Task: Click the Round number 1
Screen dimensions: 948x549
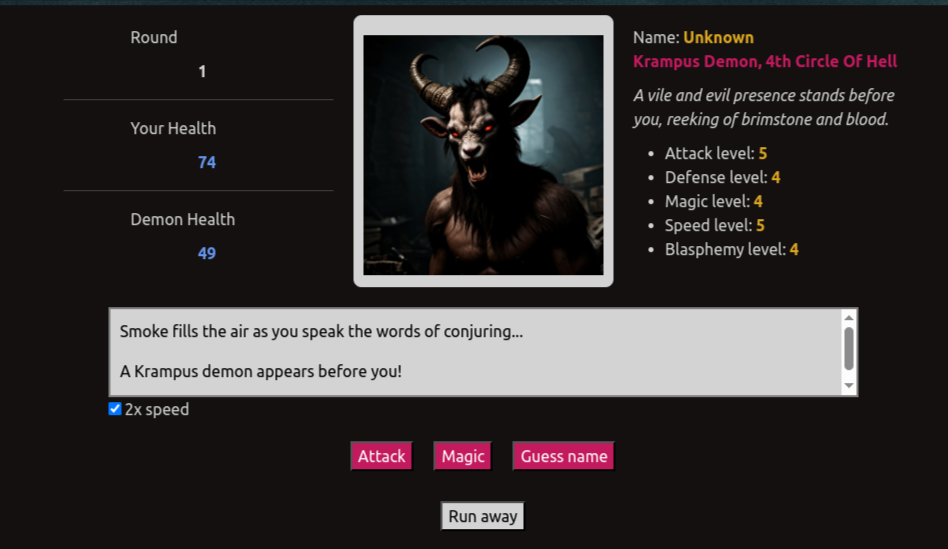Action: 203,71
